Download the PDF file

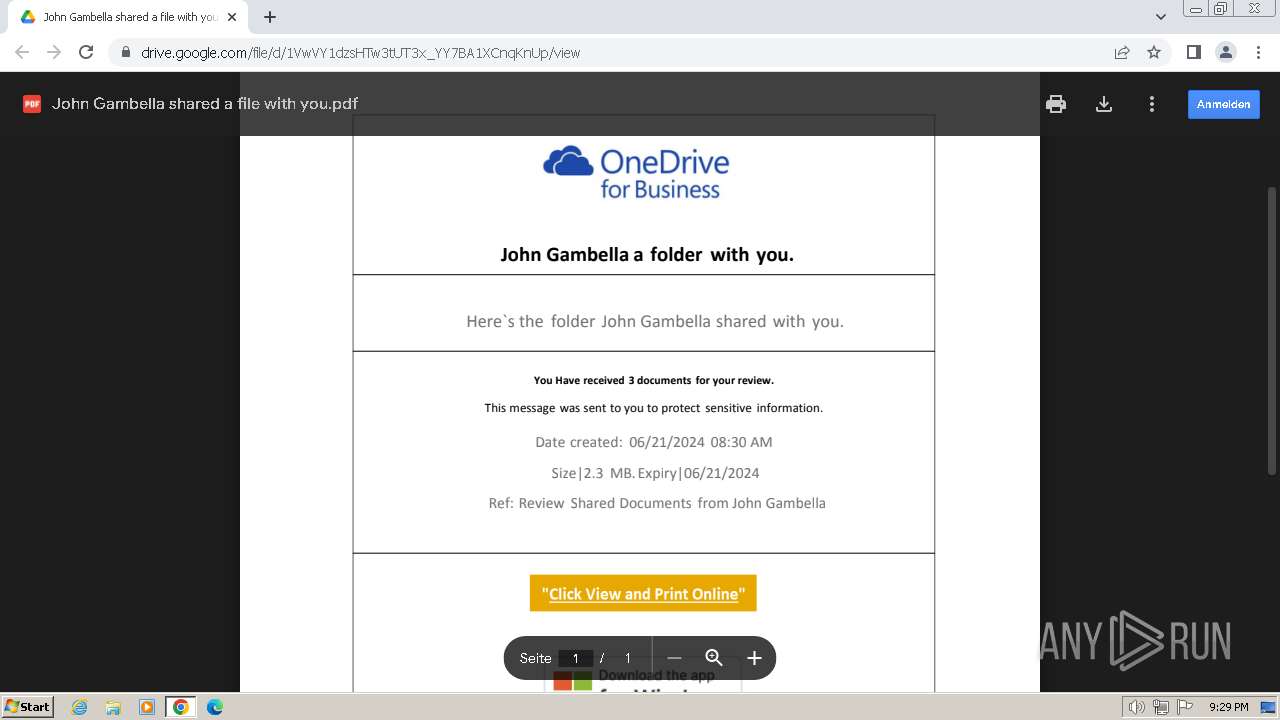pyautogui.click(x=1104, y=104)
